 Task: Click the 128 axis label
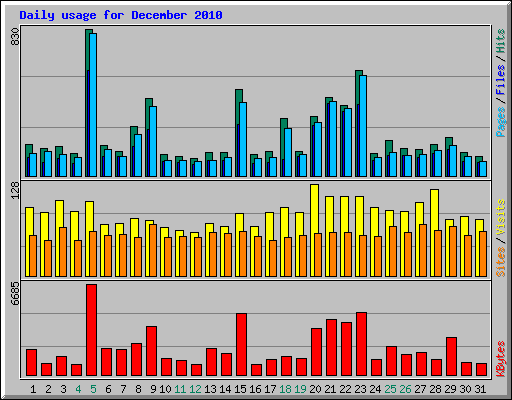tap(15, 191)
